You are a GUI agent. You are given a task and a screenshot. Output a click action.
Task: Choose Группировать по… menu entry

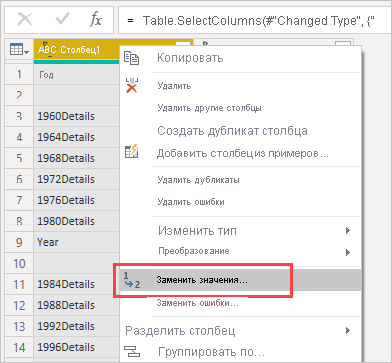[211, 352]
